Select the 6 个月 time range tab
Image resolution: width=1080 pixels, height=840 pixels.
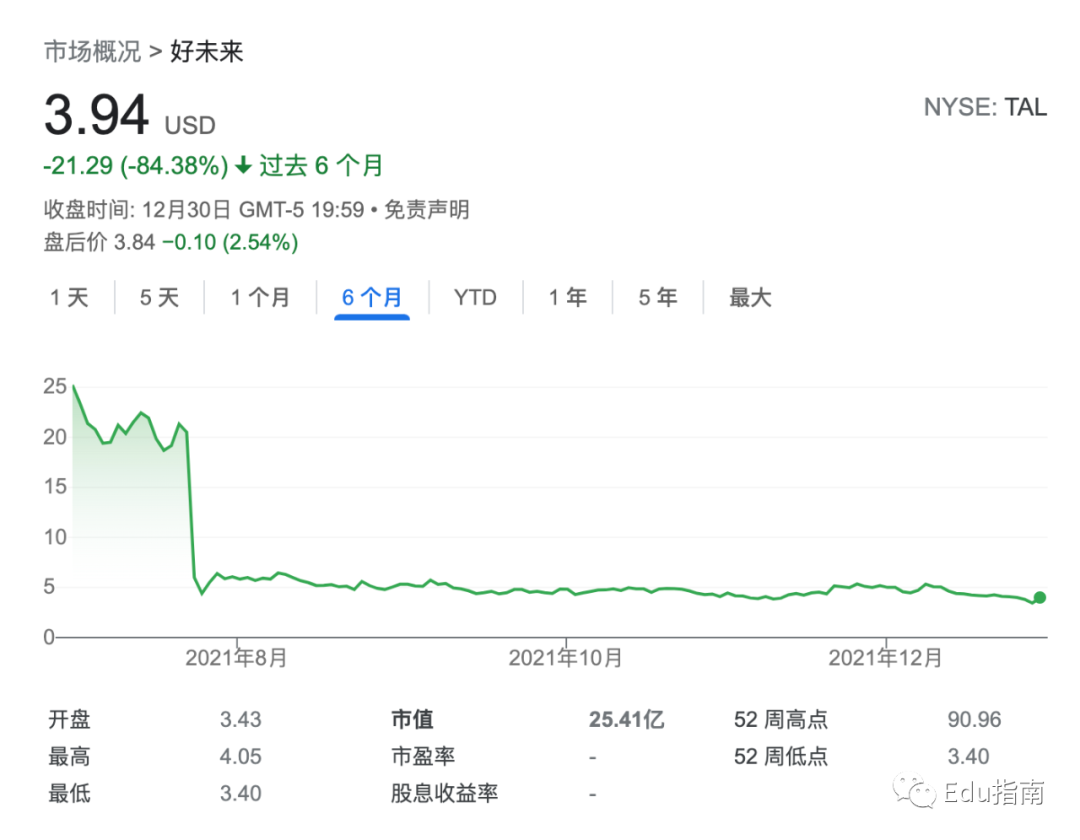pyautogui.click(x=372, y=297)
